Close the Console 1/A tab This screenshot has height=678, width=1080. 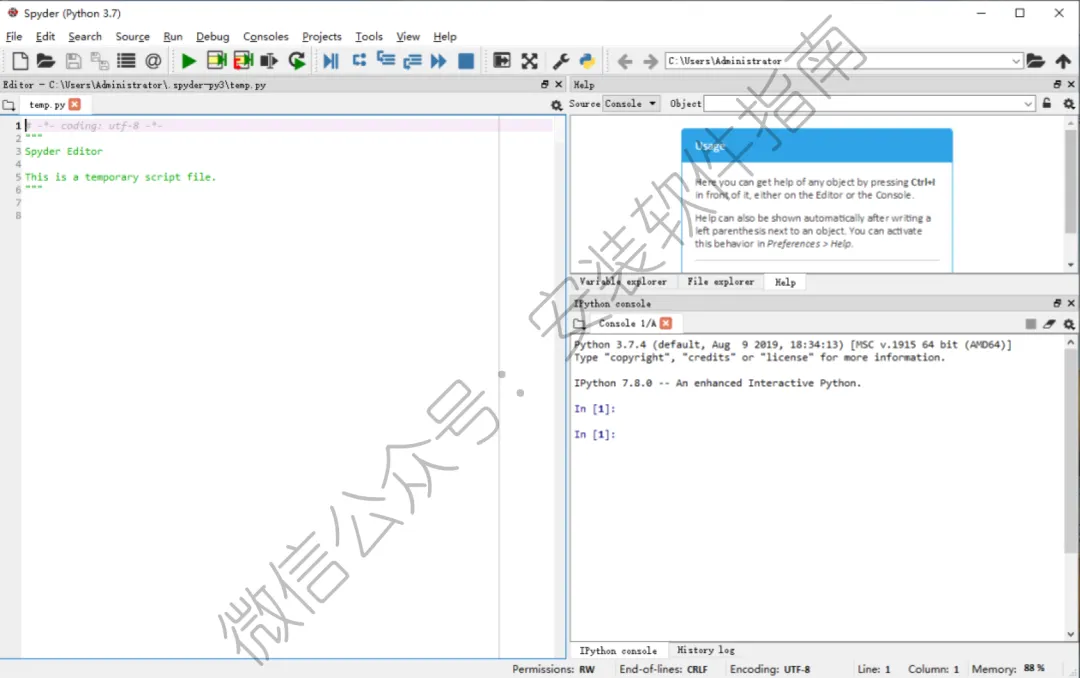665,322
